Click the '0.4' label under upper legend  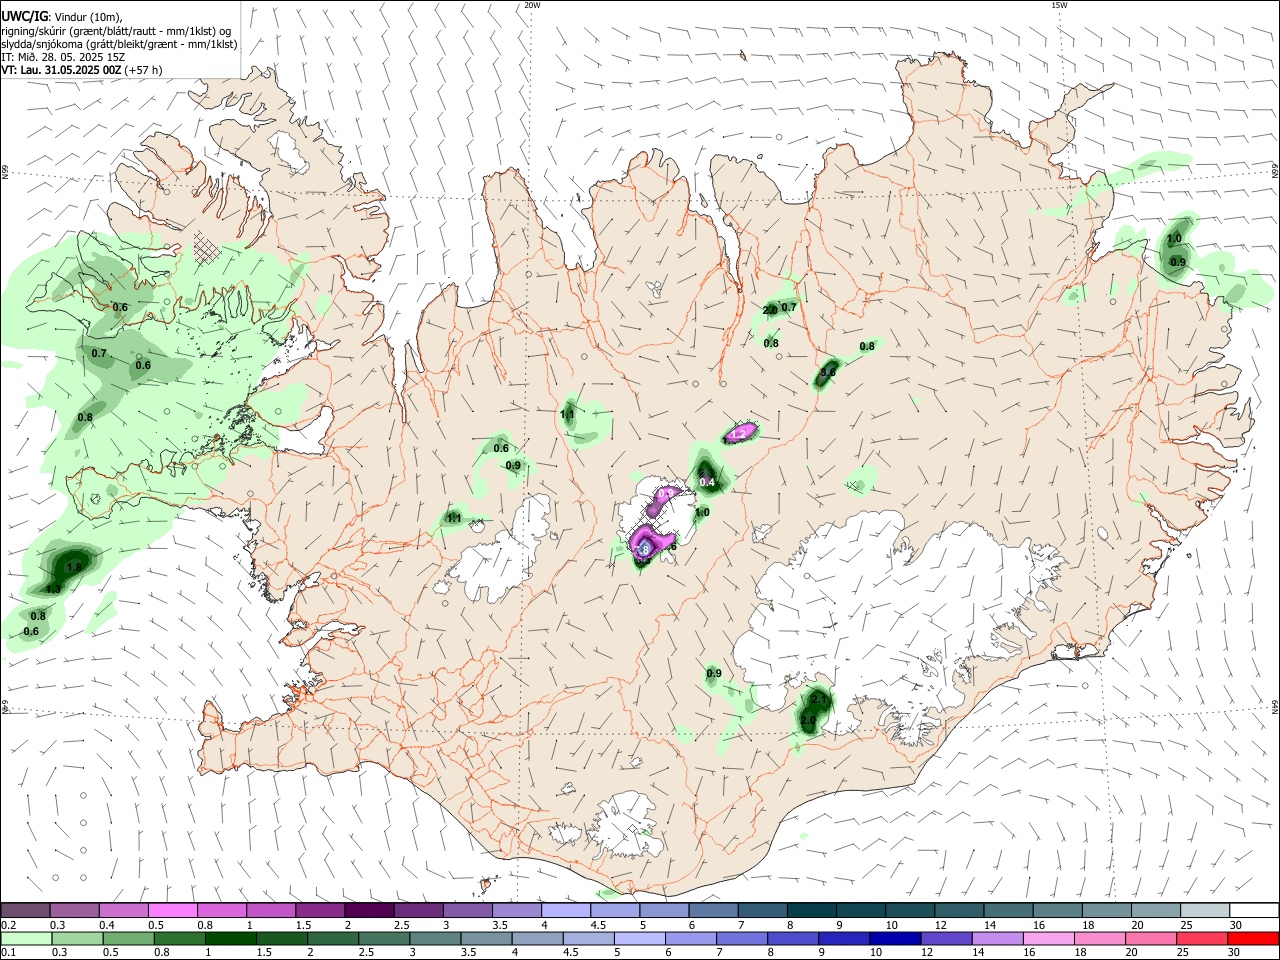tap(107, 925)
